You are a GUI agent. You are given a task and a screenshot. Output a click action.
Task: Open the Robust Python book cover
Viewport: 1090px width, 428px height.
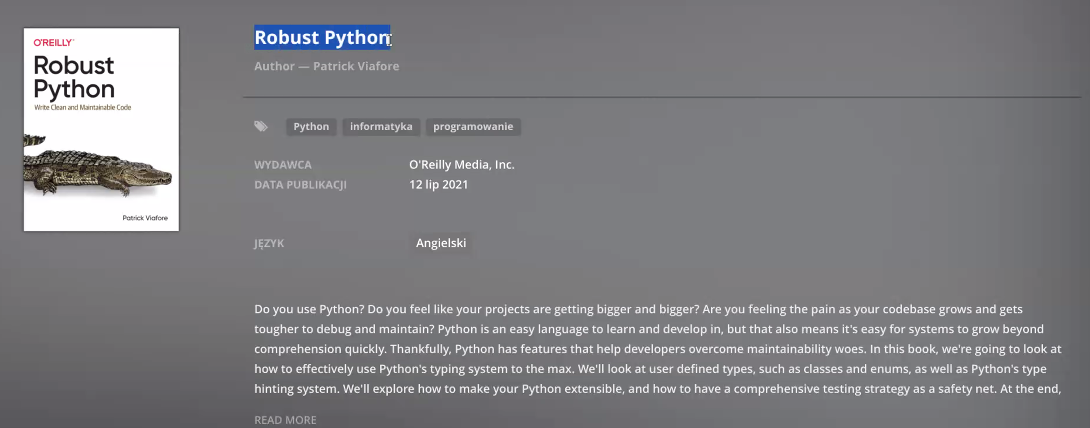point(101,129)
